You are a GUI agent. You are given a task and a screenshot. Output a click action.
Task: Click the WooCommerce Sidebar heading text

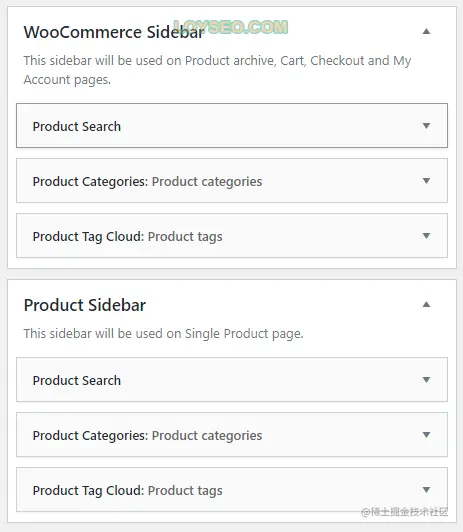pos(114,32)
